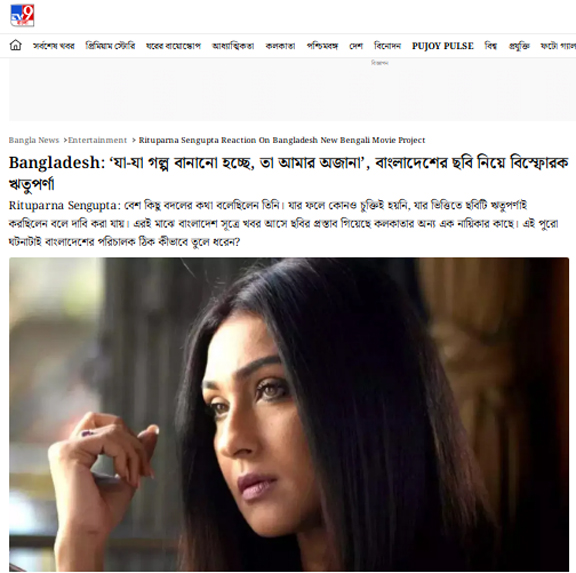The width and height of the screenshot is (576, 573).
Task: Select দেশ menu item
Action: pos(356,46)
